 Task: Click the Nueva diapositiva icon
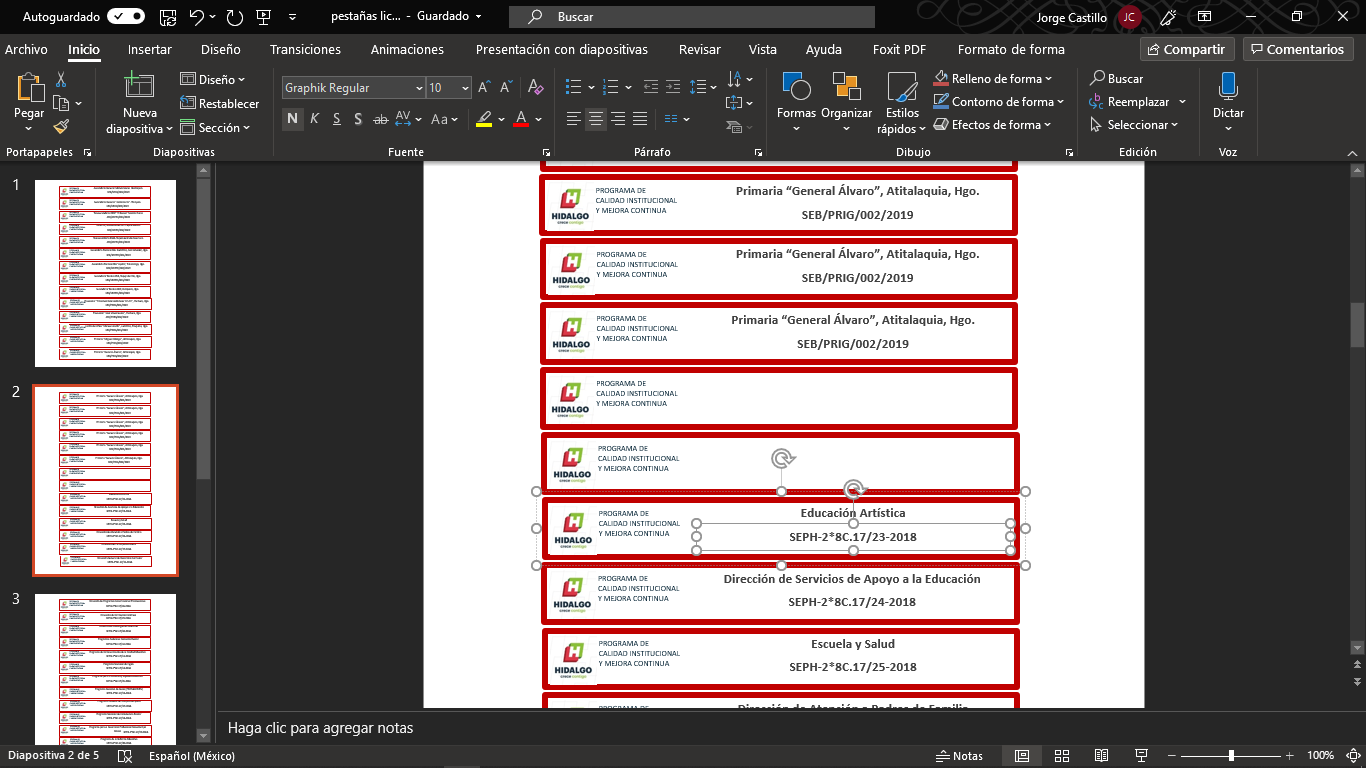[139, 88]
